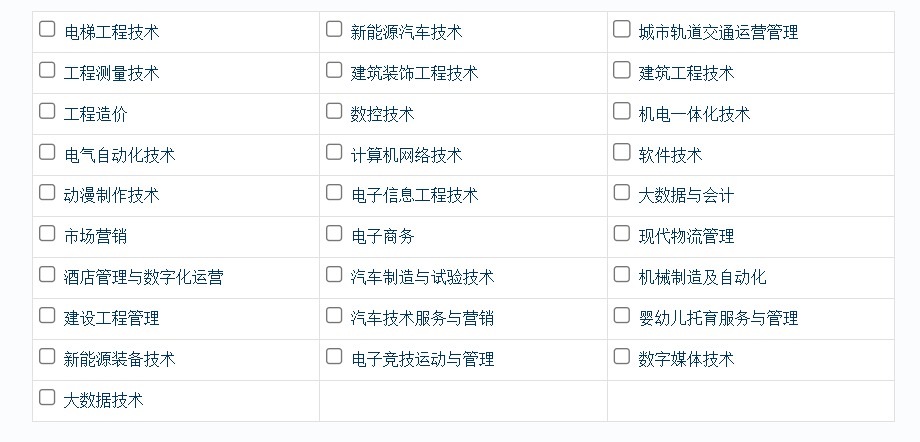
Task: Enable the 工程测量技术 option
Action: pos(47,70)
